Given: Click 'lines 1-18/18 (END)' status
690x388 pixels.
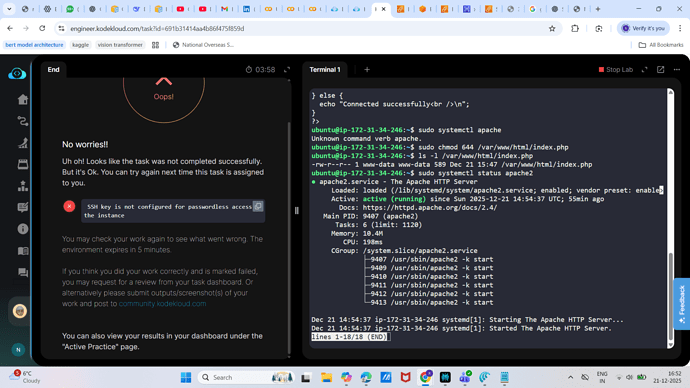Looking at the screenshot, I should pos(349,337).
